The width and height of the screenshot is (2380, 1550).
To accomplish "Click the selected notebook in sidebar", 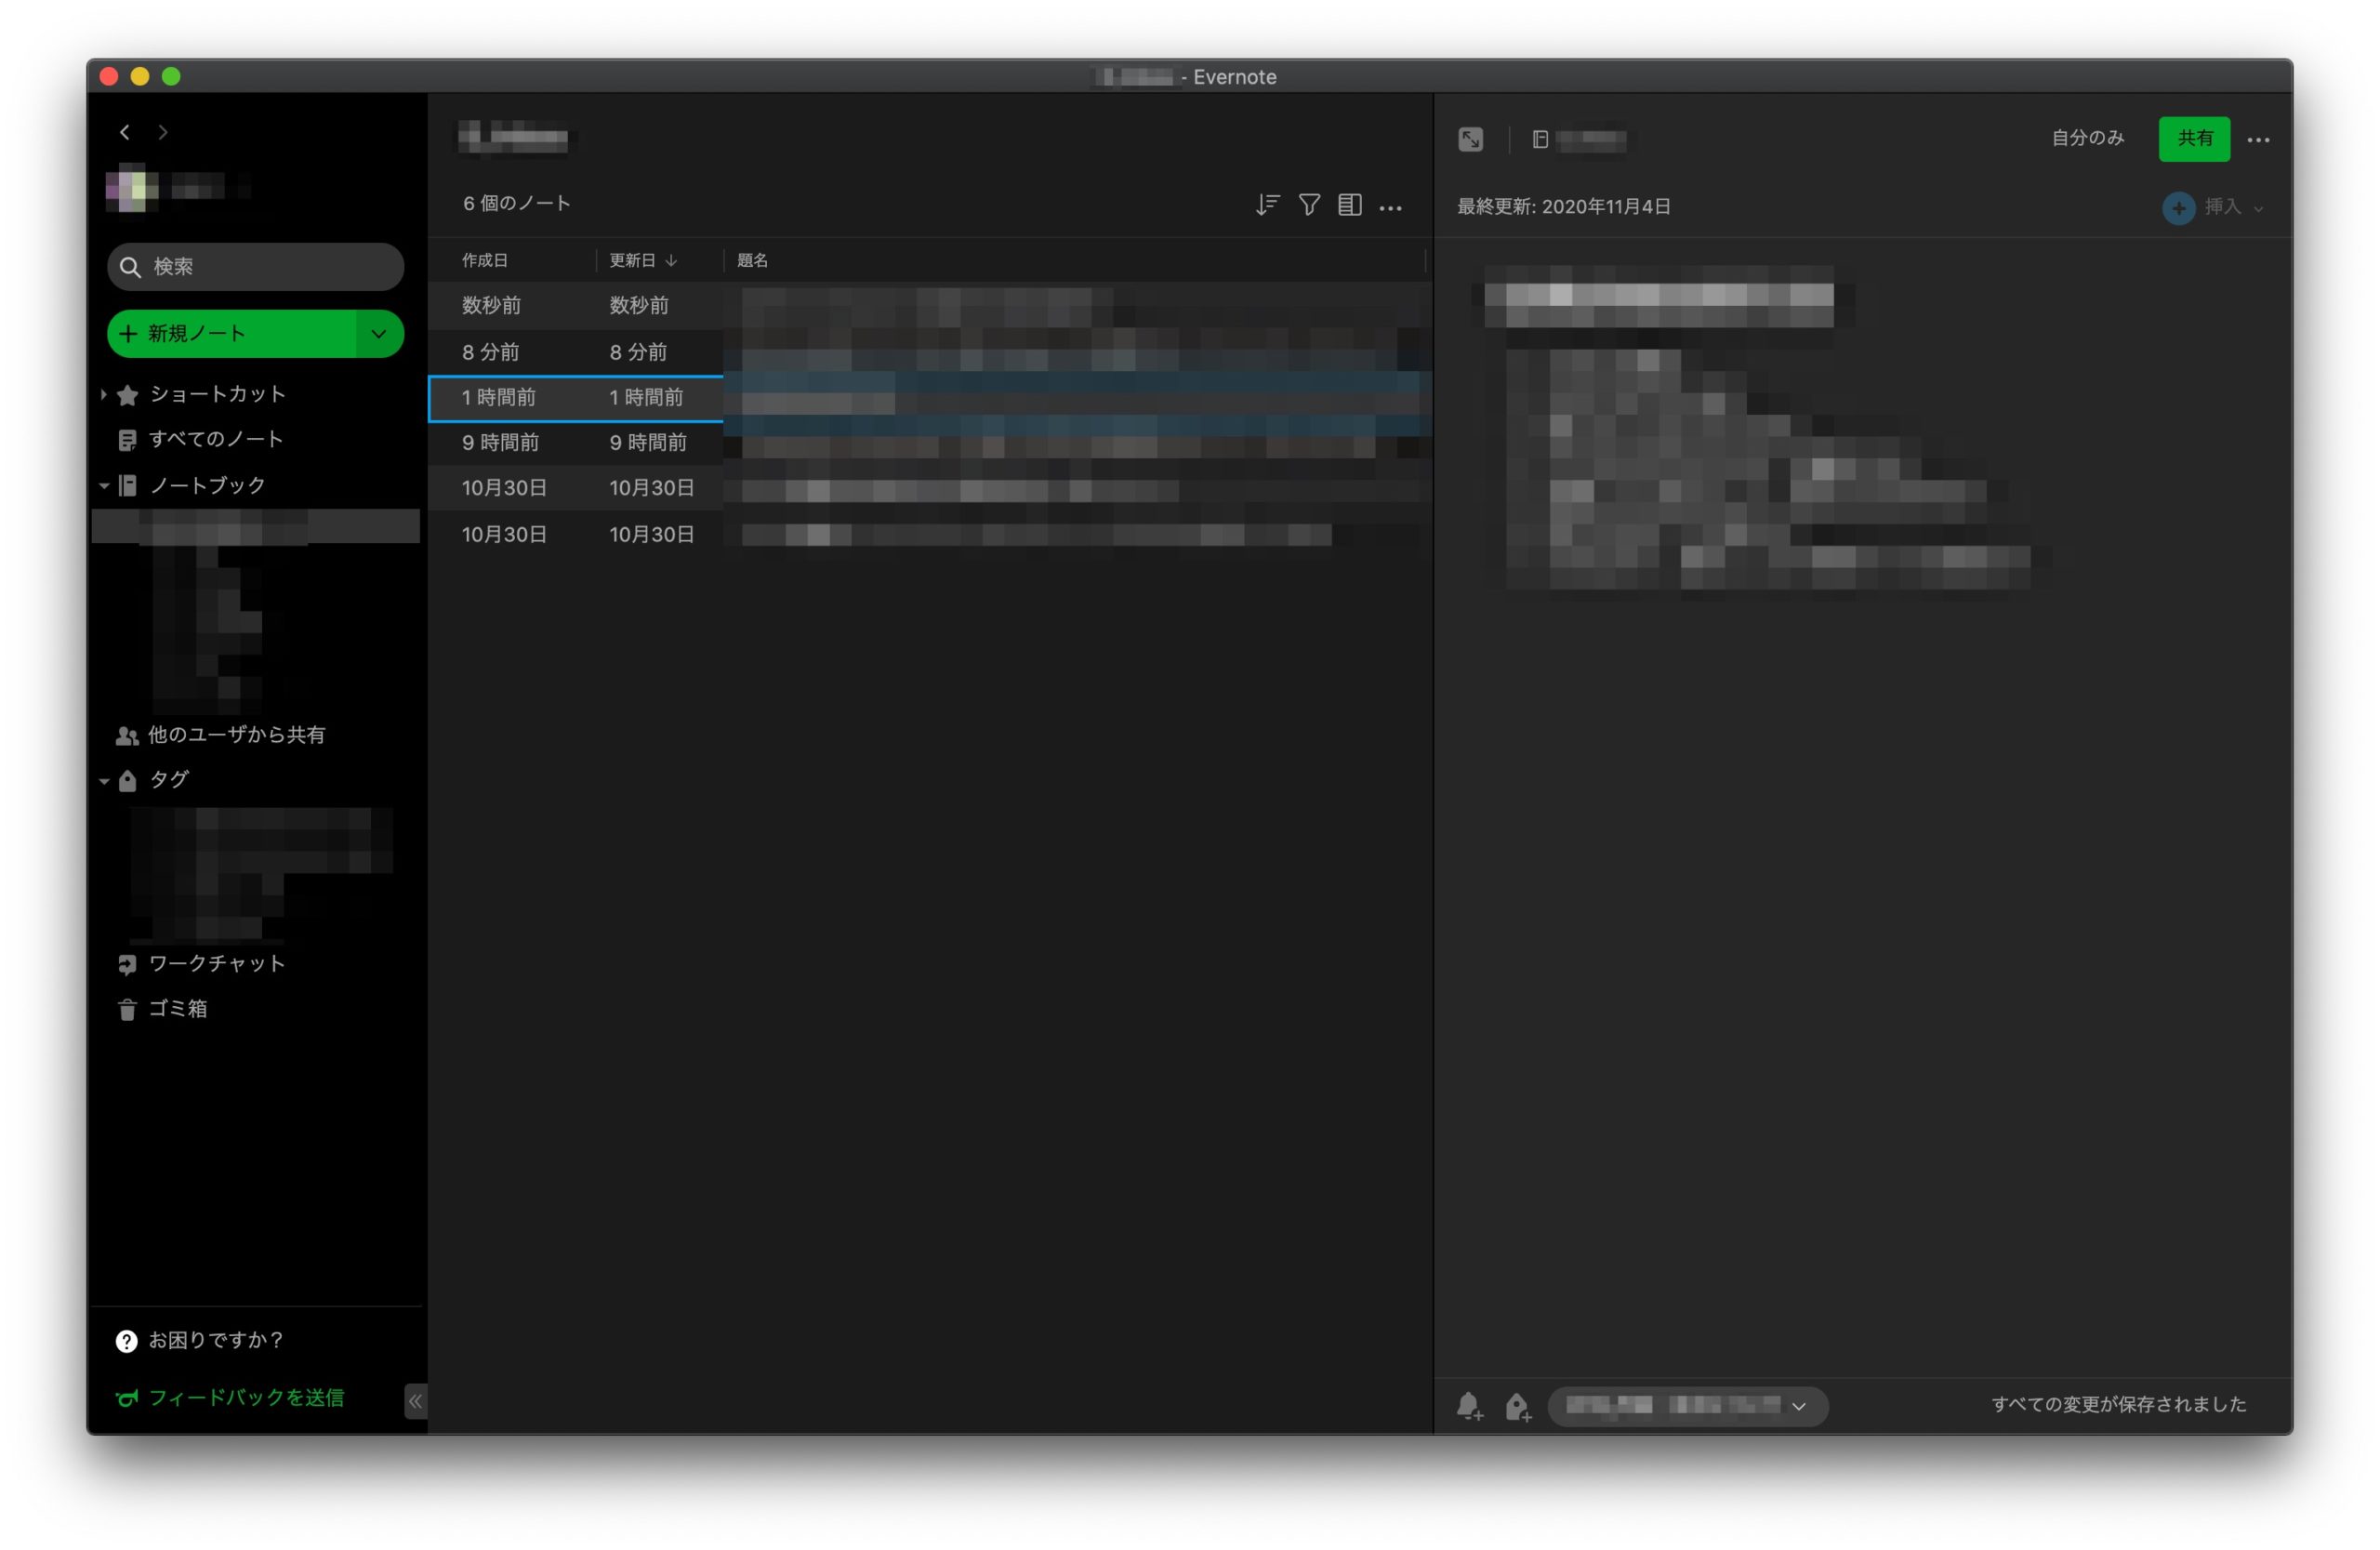I will pyautogui.click(x=256, y=526).
